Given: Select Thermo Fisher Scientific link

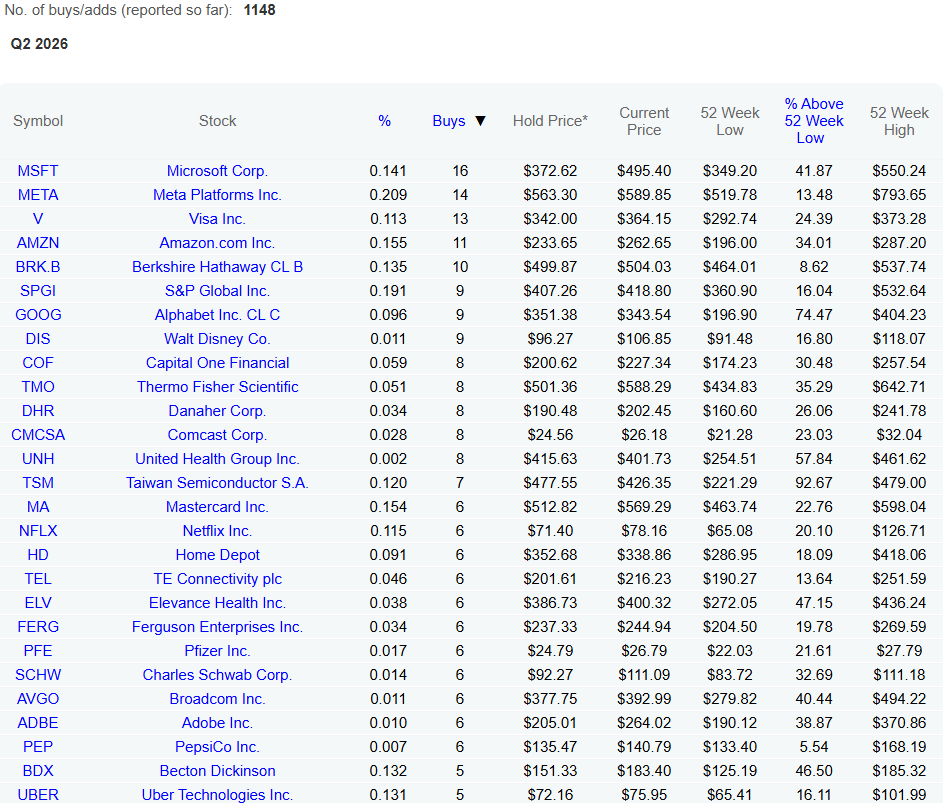Looking at the screenshot, I should 217,387.
